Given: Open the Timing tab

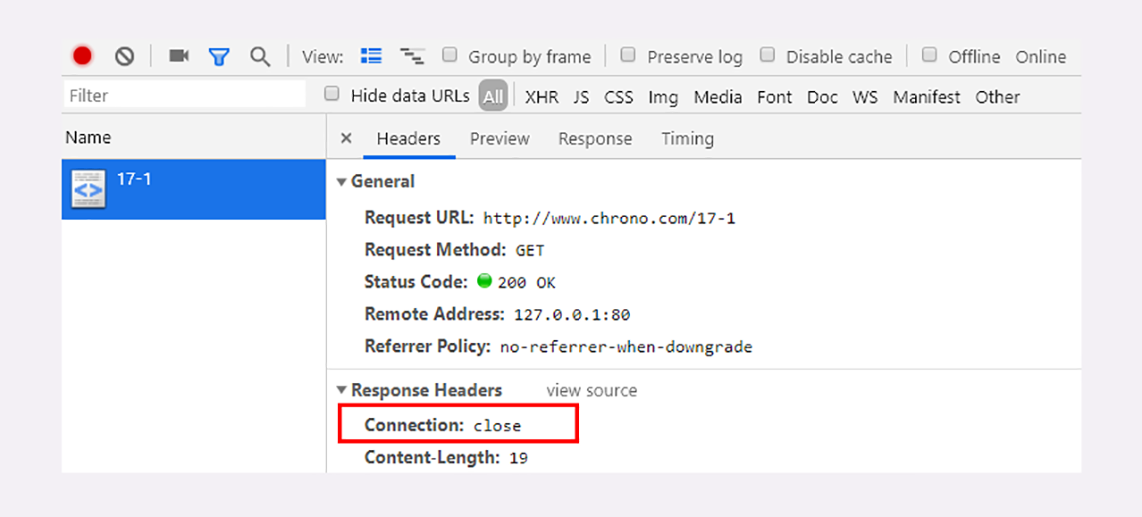Looking at the screenshot, I should pyautogui.click(x=687, y=139).
